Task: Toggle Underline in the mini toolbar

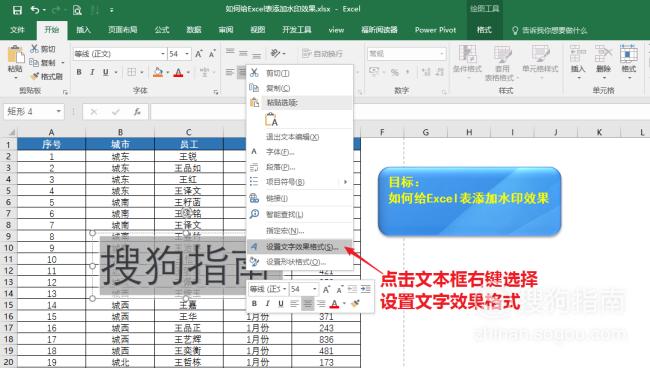Action: (x=281, y=304)
